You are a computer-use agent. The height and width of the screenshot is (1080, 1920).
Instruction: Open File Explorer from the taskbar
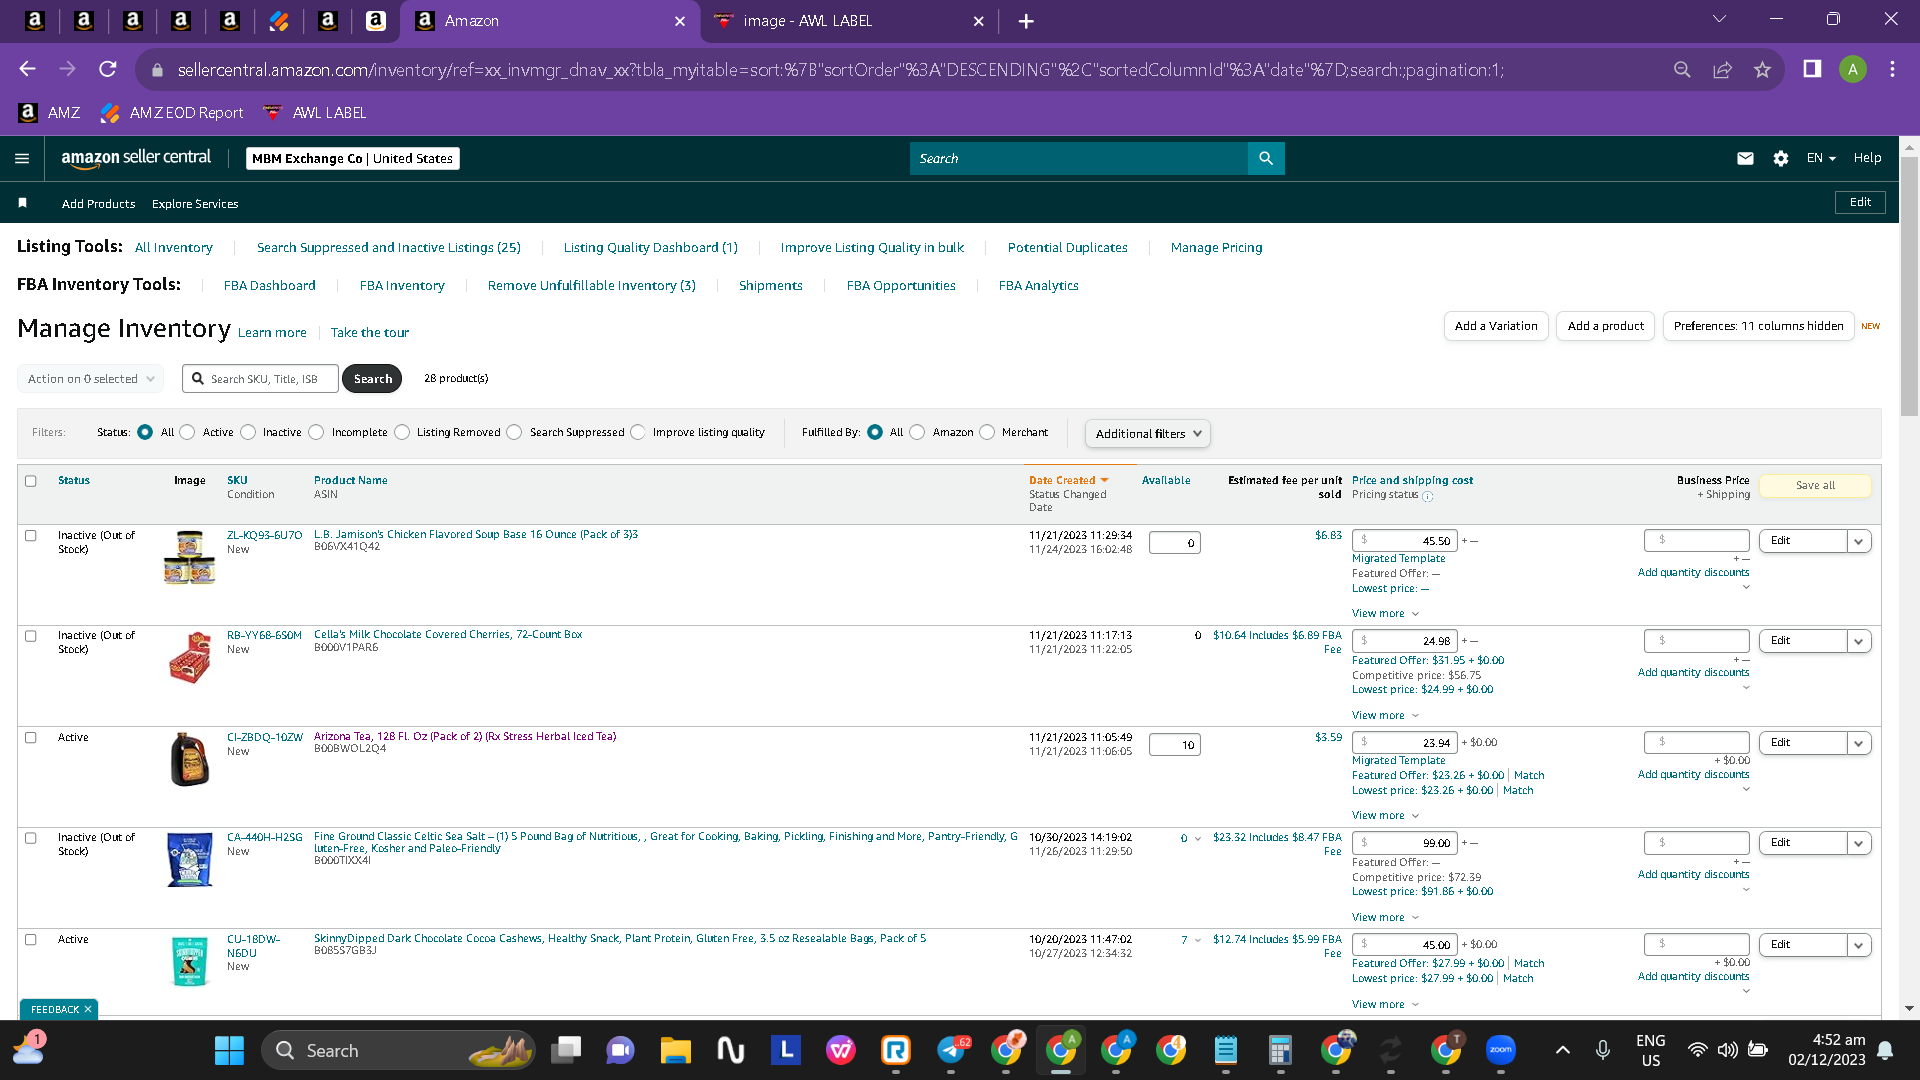click(675, 1050)
